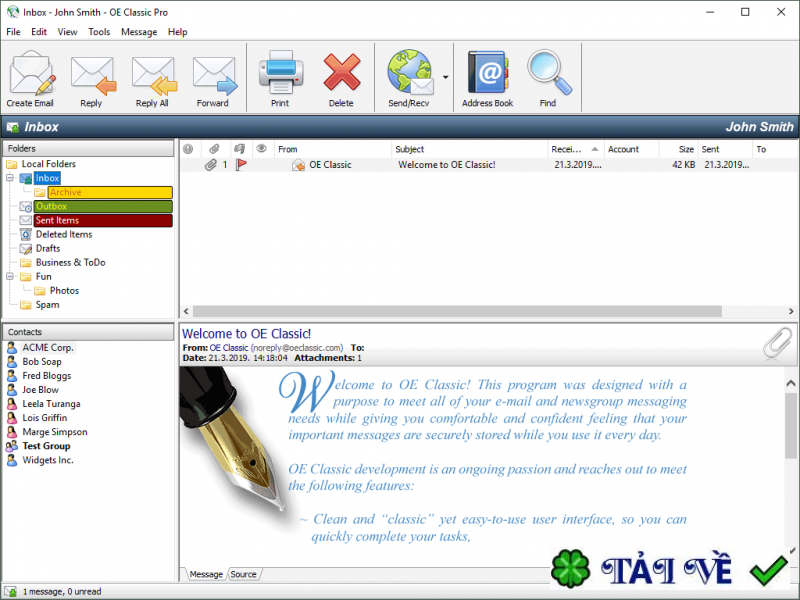This screenshot has height=600, width=800.
Task: Open the Edit menu
Action: (39, 32)
